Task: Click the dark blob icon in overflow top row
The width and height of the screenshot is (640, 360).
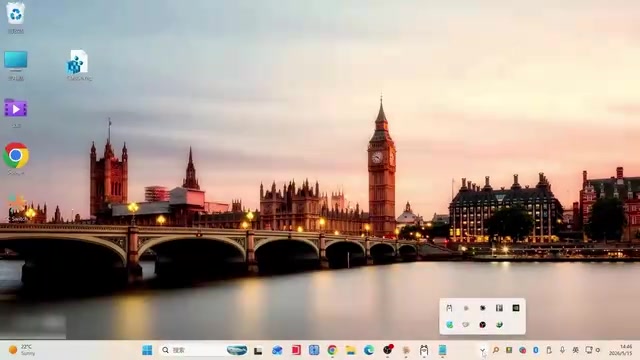Action: coord(483,308)
